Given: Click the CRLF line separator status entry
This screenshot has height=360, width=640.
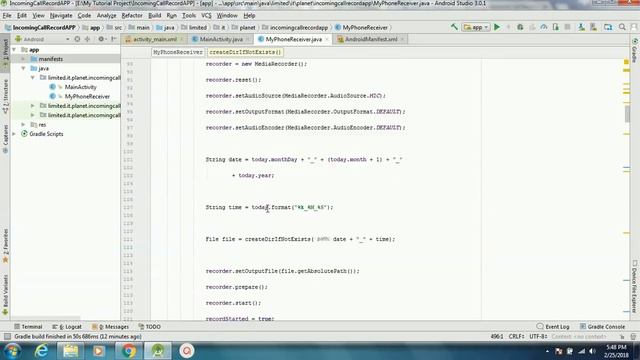Looking at the screenshot, I should [516, 336].
